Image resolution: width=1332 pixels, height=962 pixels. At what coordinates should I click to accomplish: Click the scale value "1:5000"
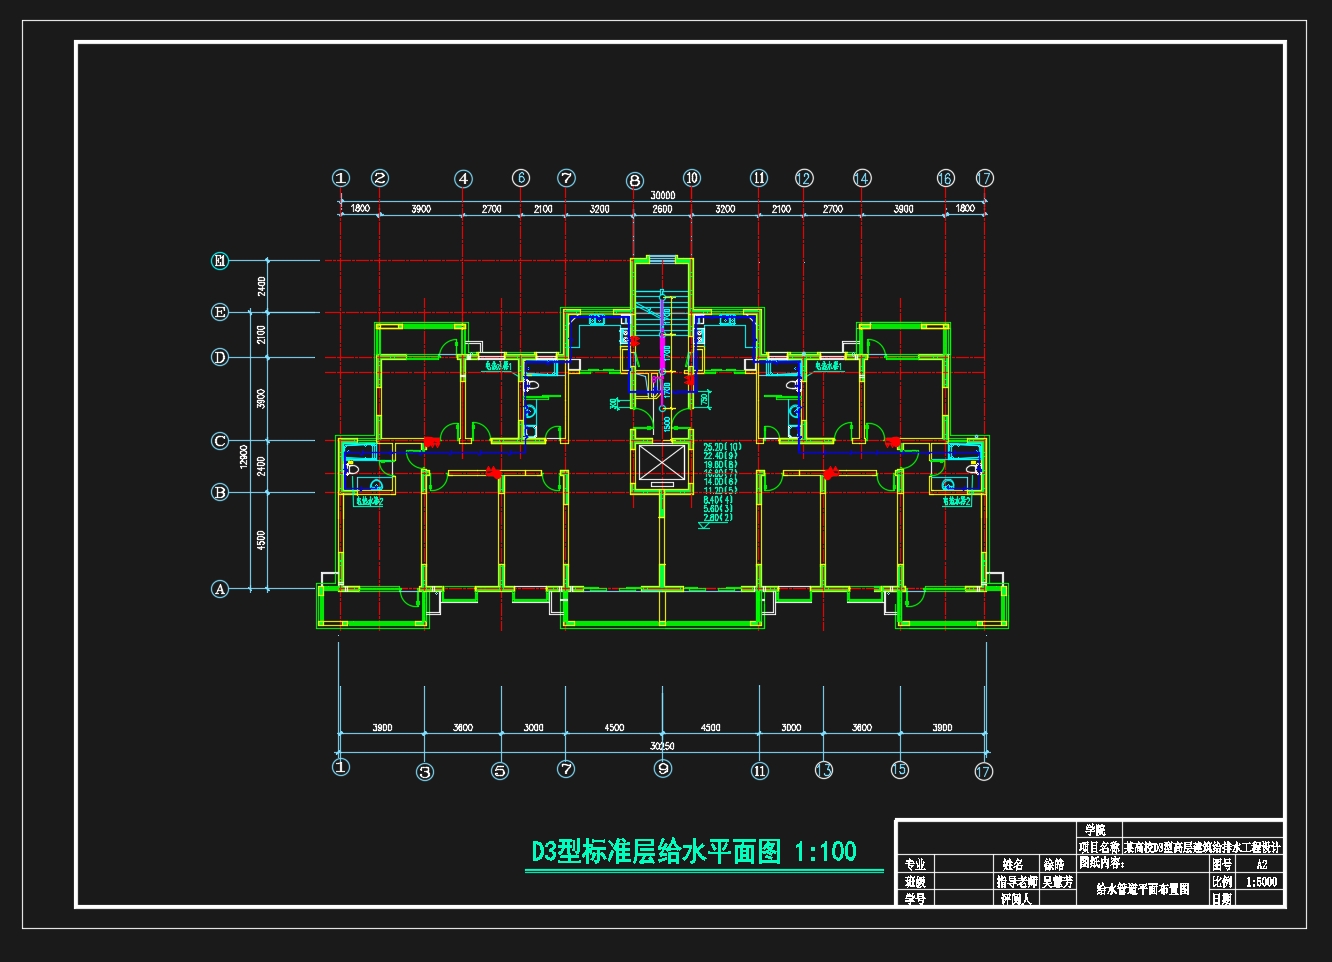coord(1261,882)
